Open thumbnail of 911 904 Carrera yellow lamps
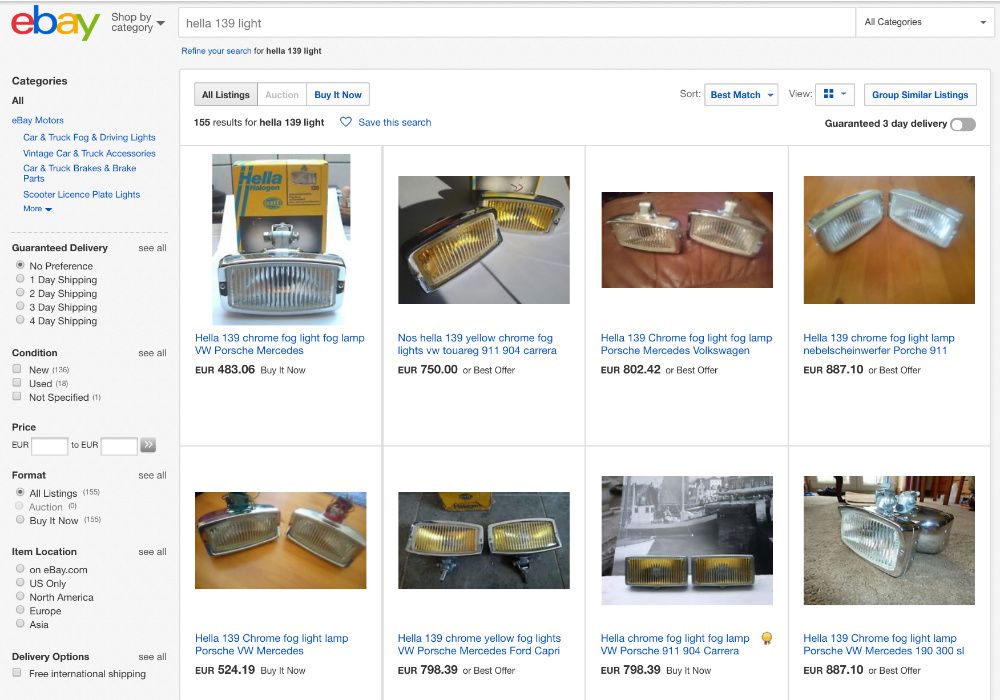The height and width of the screenshot is (700, 1000). (x=687, y=540)
